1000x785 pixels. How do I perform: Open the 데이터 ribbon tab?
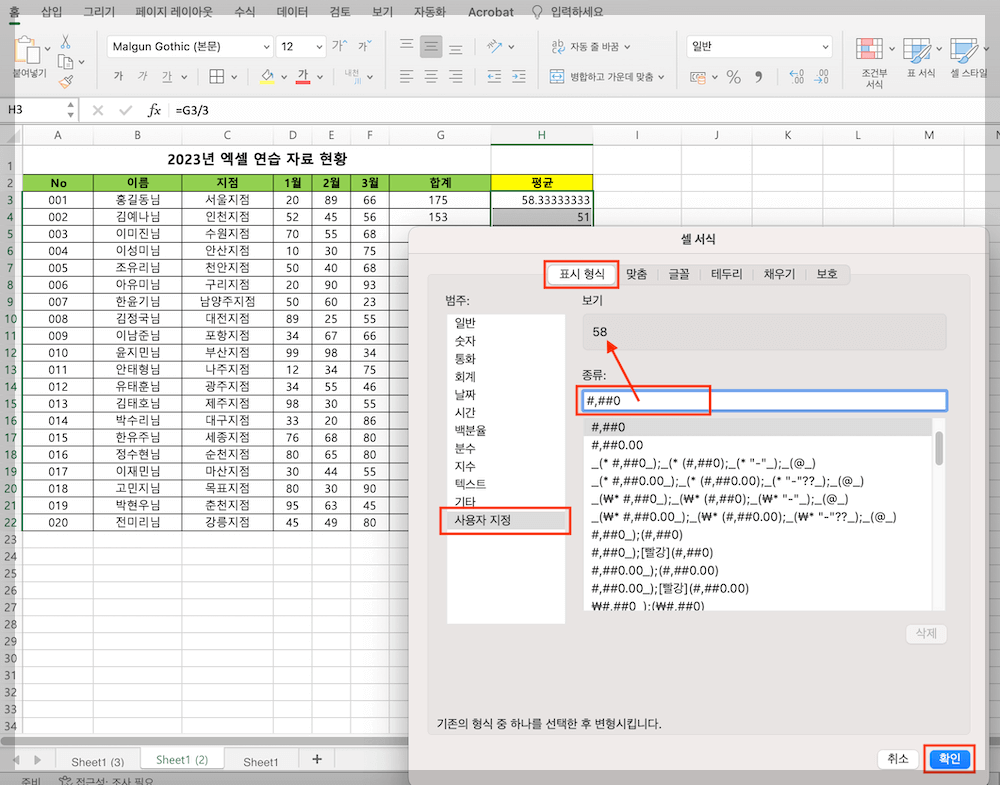(292, 11)
